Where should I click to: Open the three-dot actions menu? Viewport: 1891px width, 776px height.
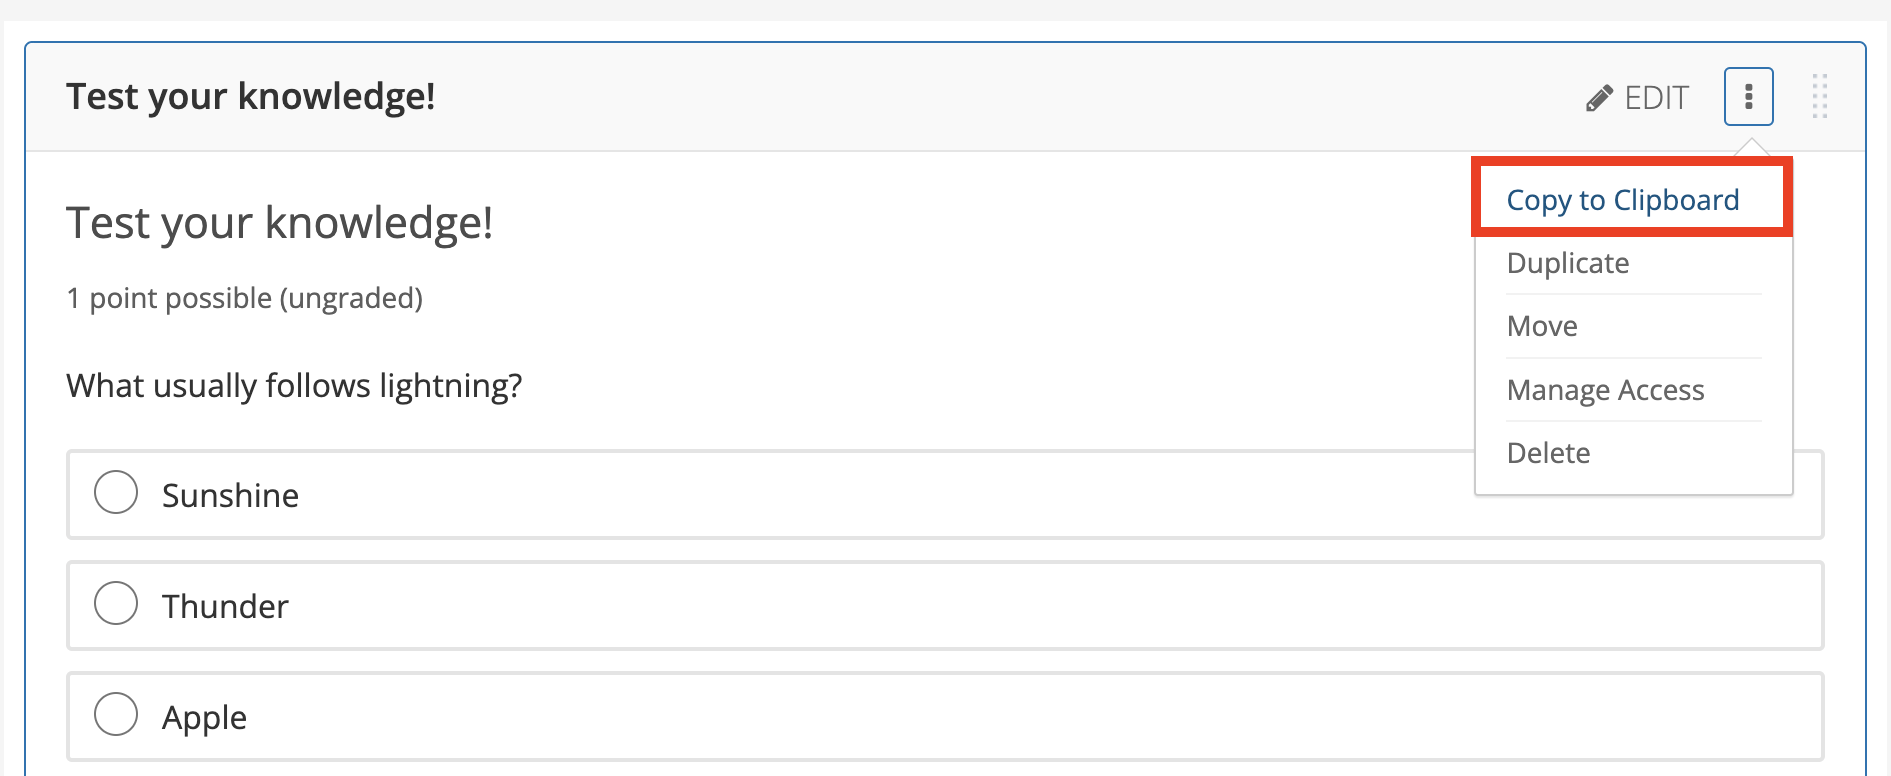pos(1748,96)
